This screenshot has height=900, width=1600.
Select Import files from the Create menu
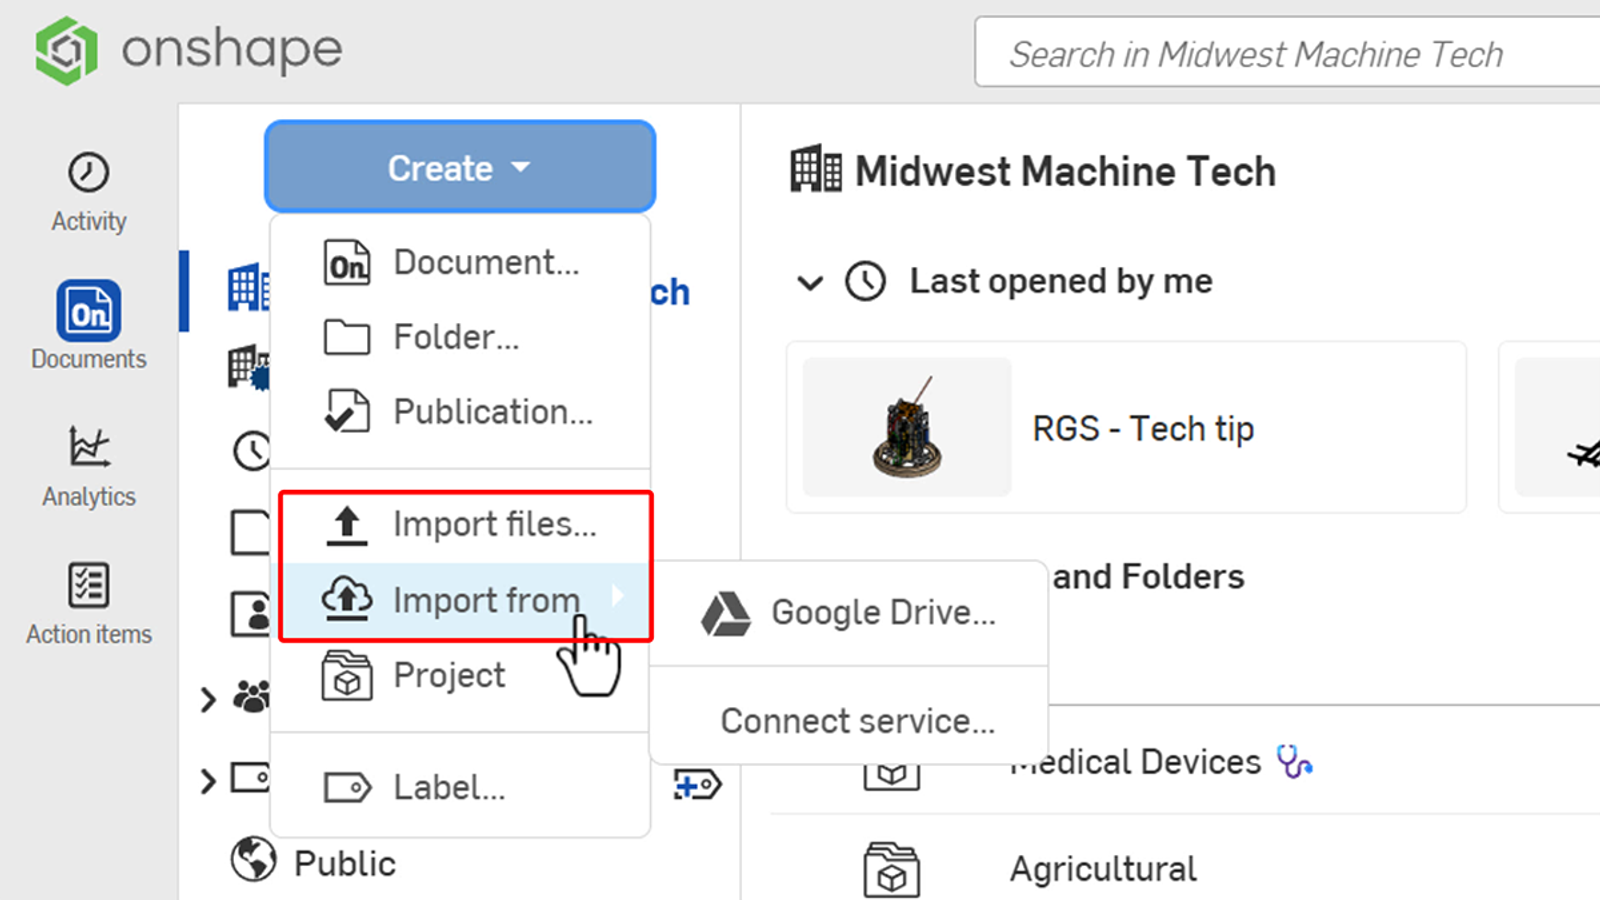(x=494, y=524)
